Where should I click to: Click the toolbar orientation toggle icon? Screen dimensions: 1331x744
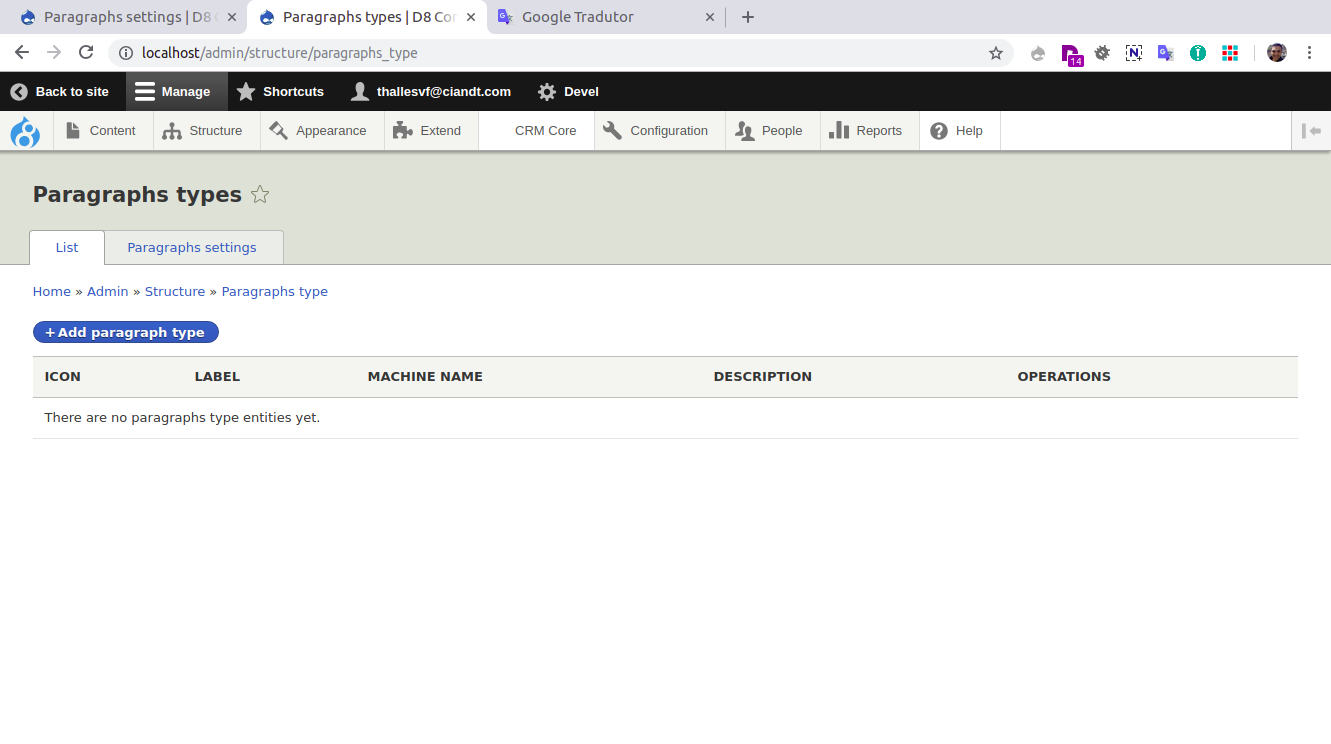point(1311,131)
